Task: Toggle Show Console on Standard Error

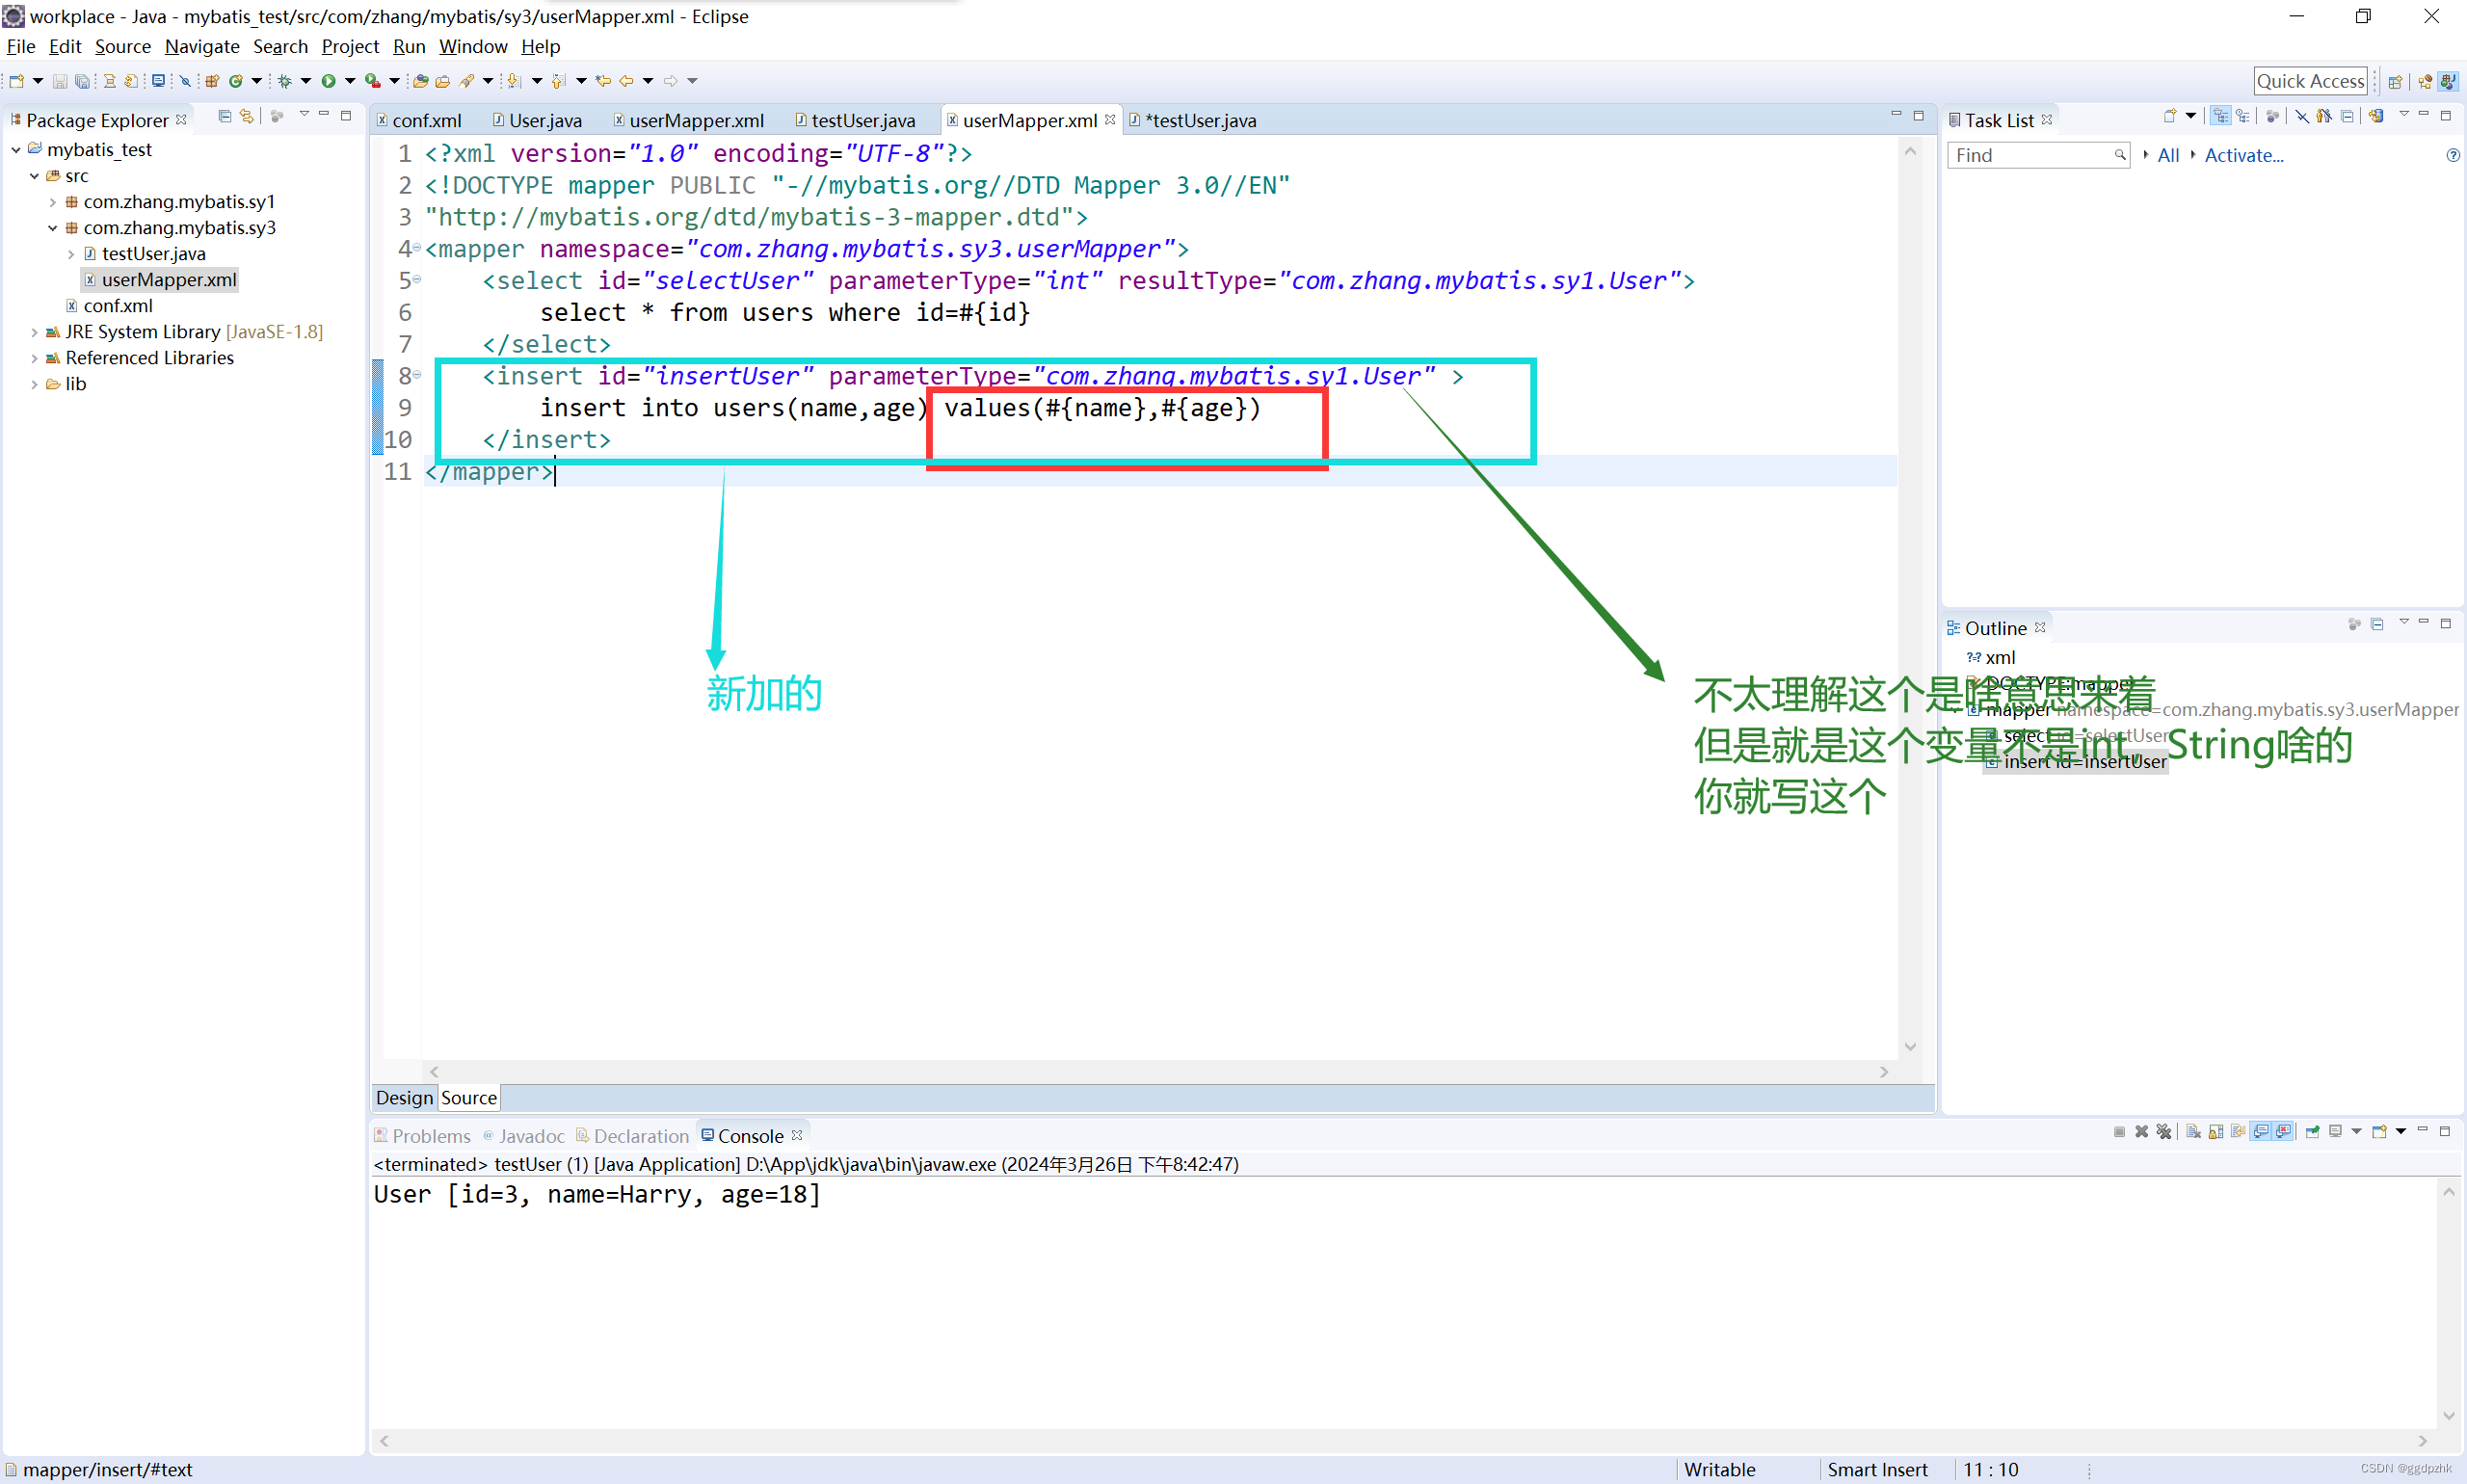Action: click(2284, 1132)
